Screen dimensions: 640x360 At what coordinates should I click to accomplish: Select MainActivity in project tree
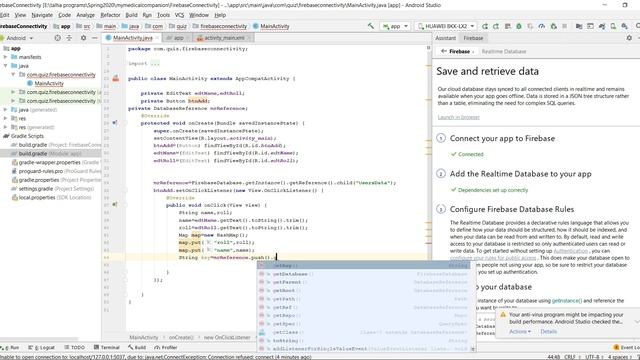coord(49,83)
